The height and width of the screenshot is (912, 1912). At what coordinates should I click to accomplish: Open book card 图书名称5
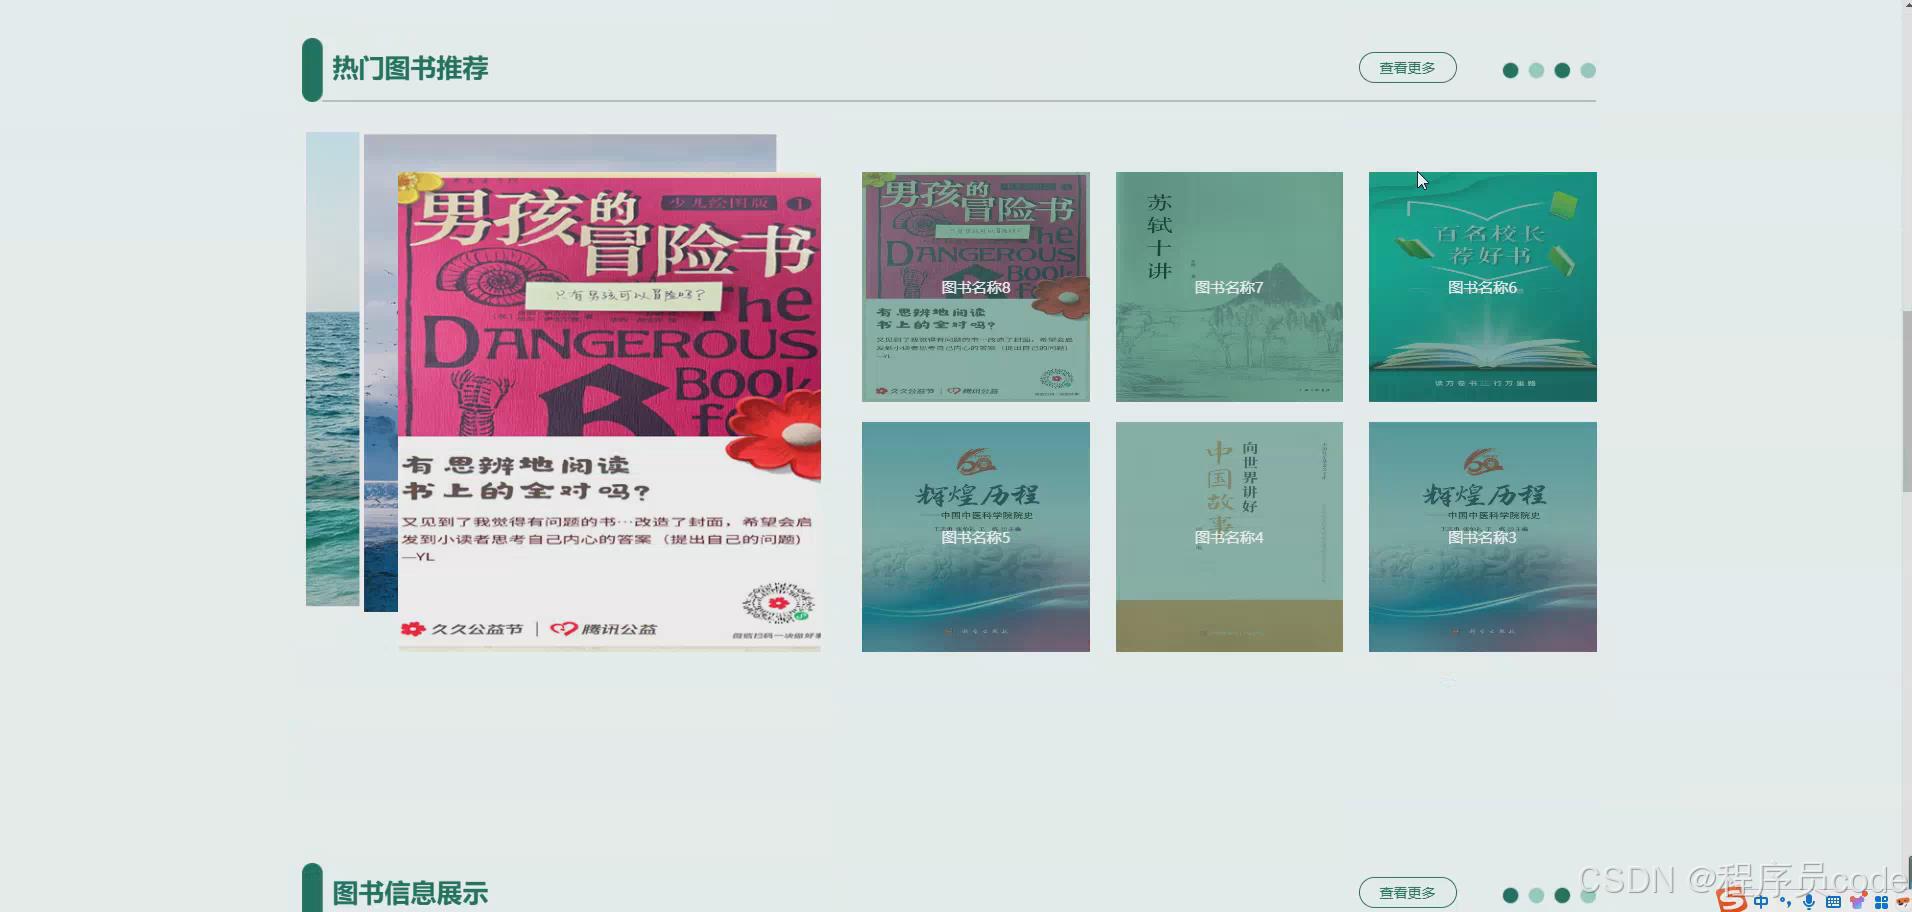pos(975,537)
